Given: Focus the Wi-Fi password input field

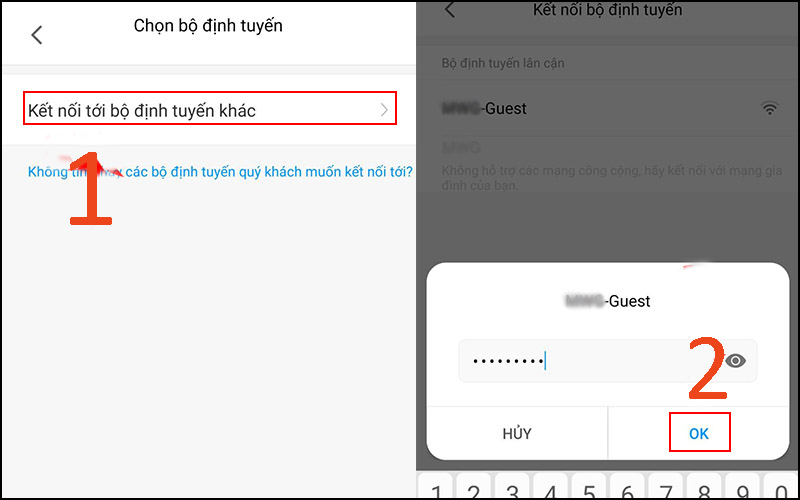Looking at the screenshot, I should click(607, 361).
